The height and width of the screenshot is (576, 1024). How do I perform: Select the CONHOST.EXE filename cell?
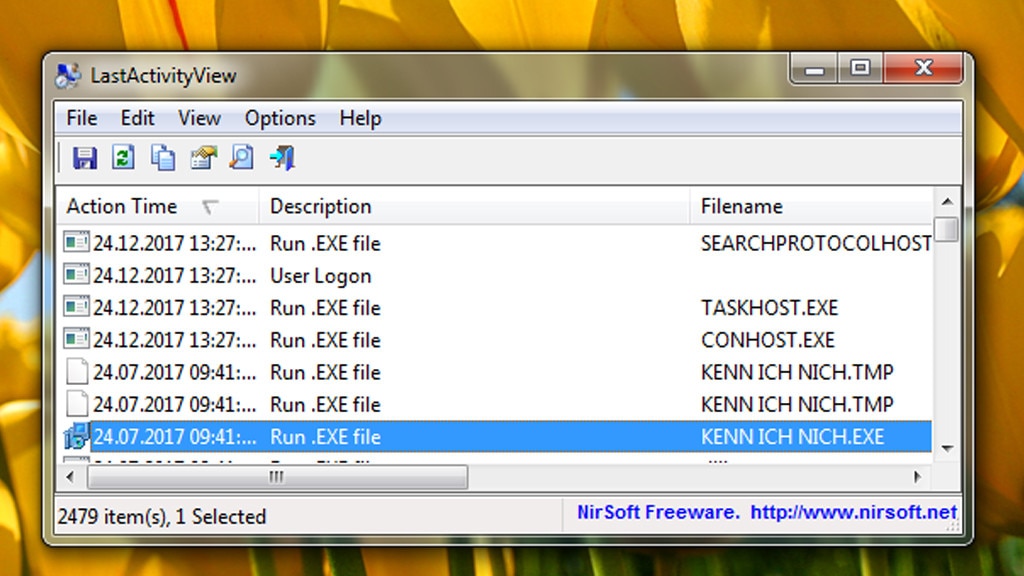(768, 340)
